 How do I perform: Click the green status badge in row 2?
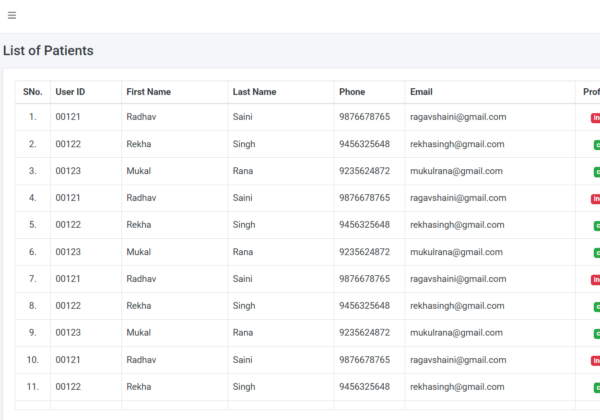click(596, 144)
